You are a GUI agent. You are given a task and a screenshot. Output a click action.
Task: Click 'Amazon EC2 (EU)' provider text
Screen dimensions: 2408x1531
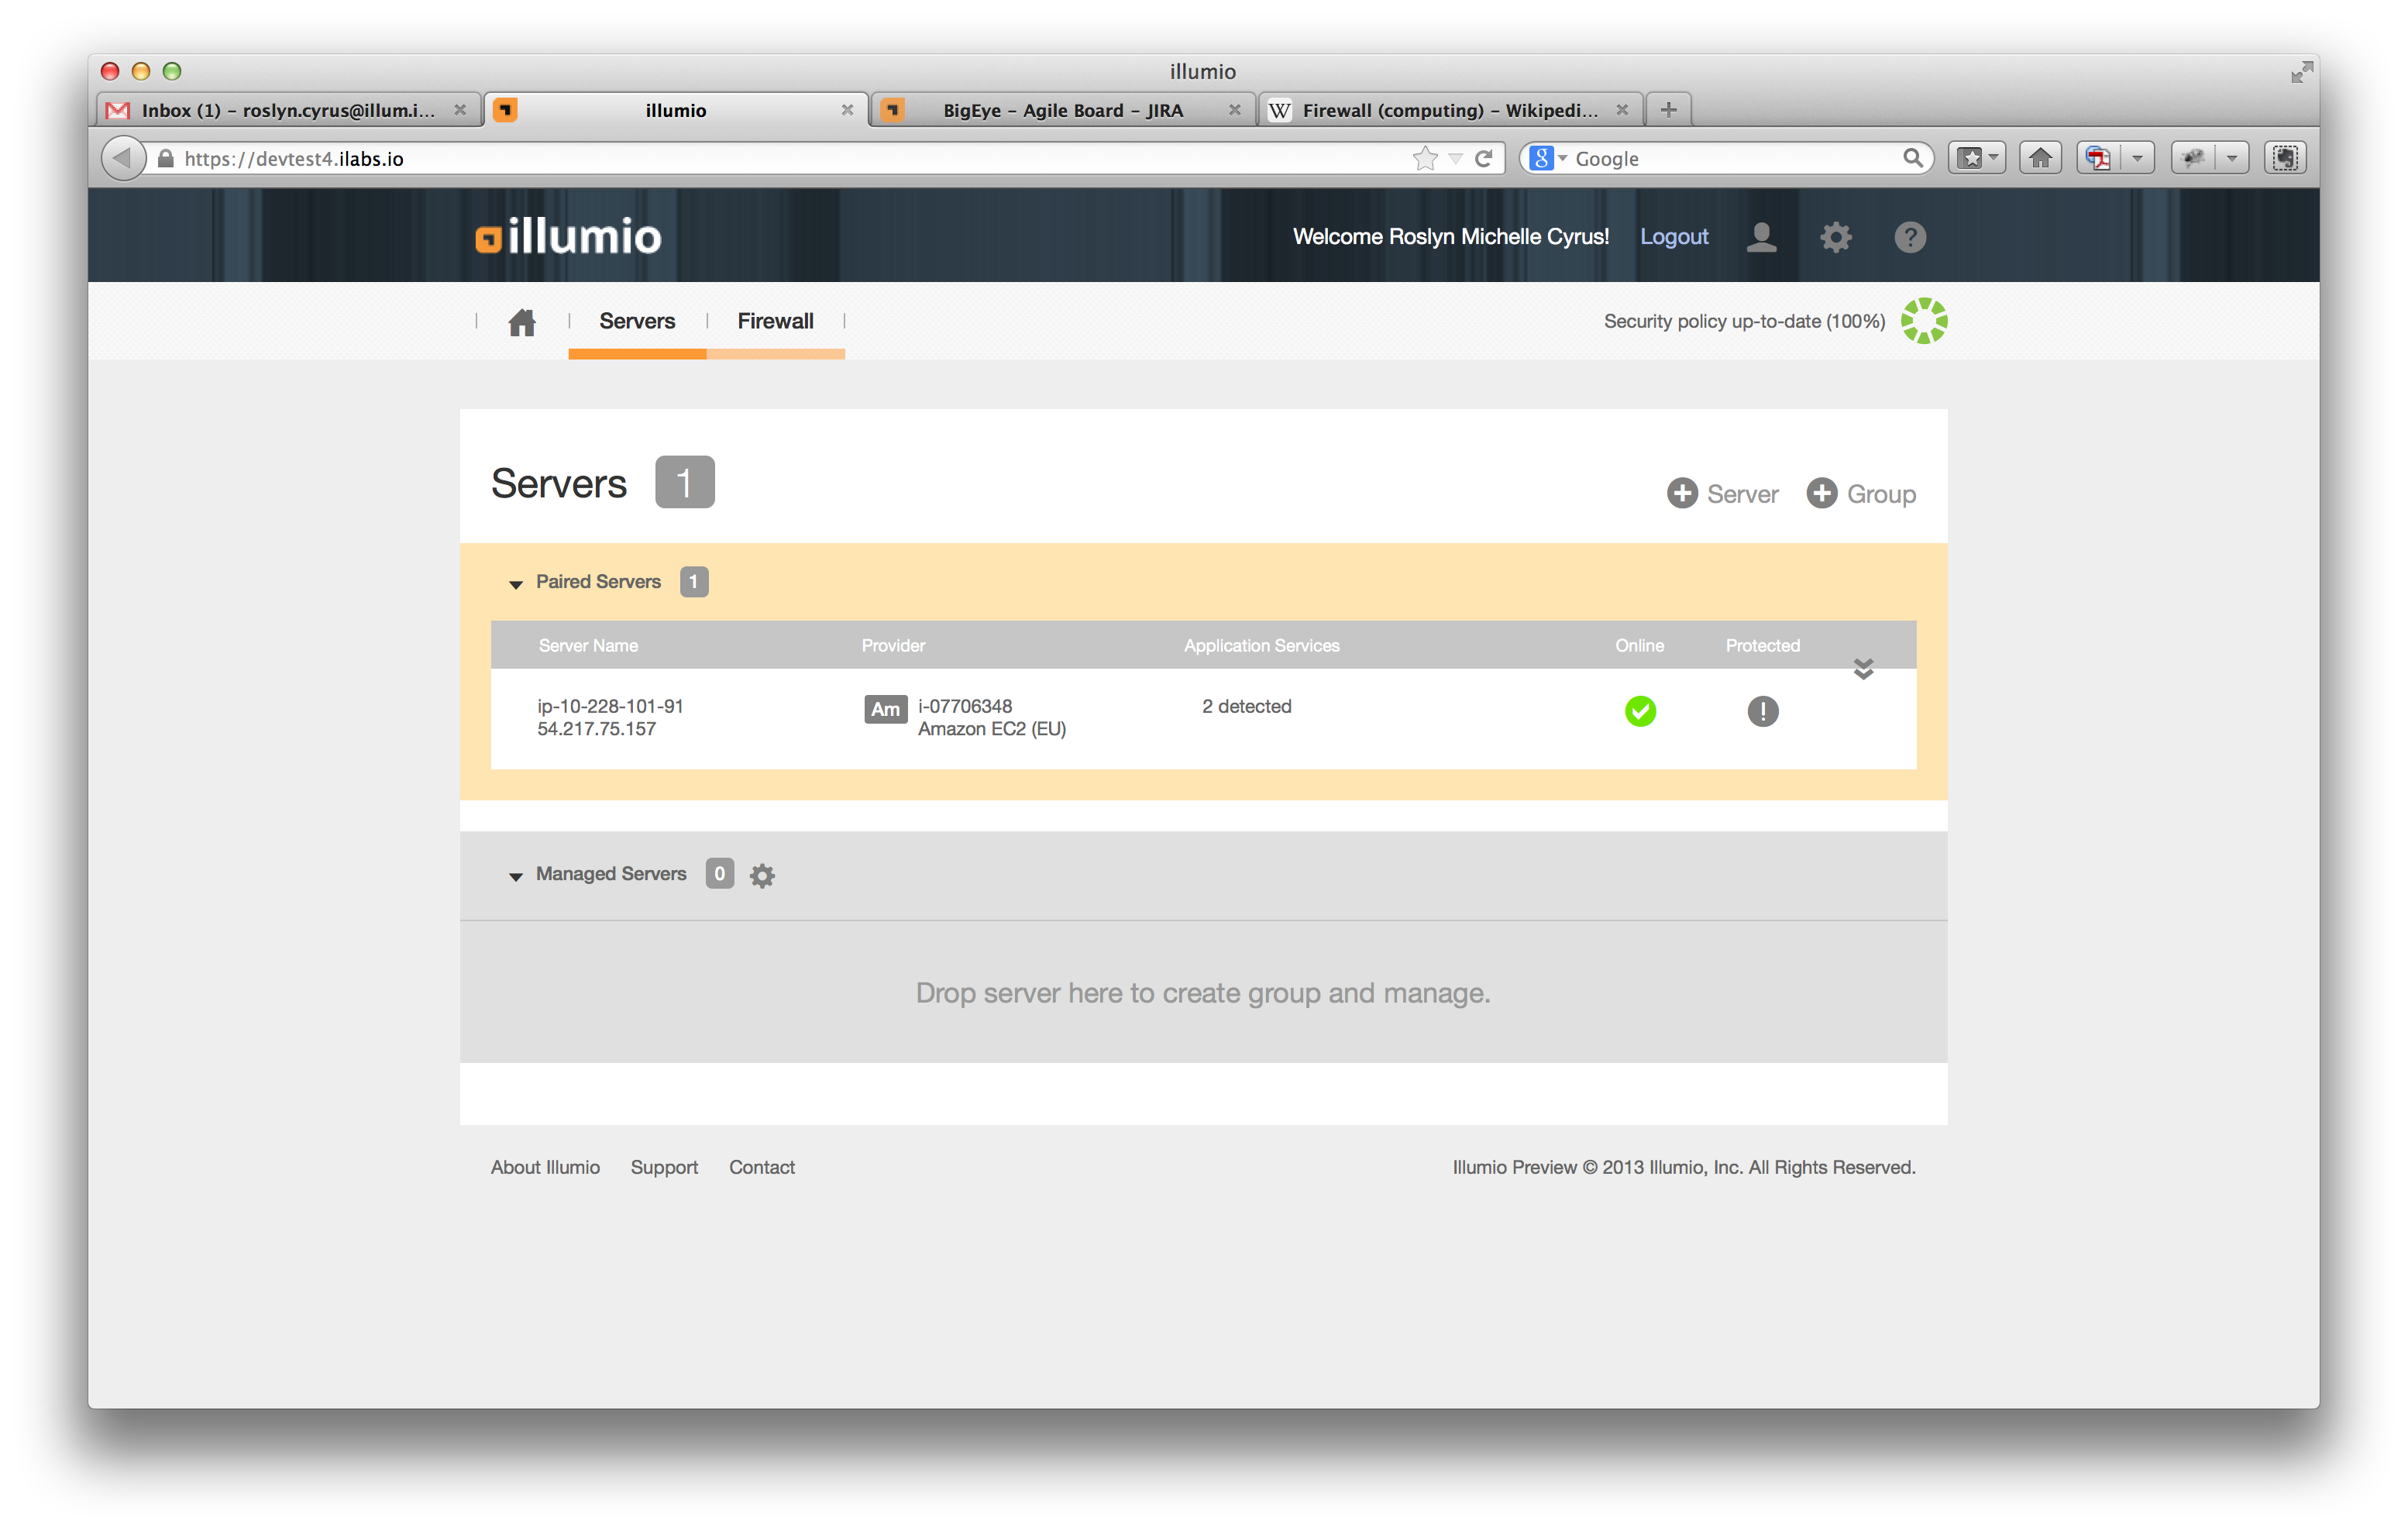coord(992,729)
